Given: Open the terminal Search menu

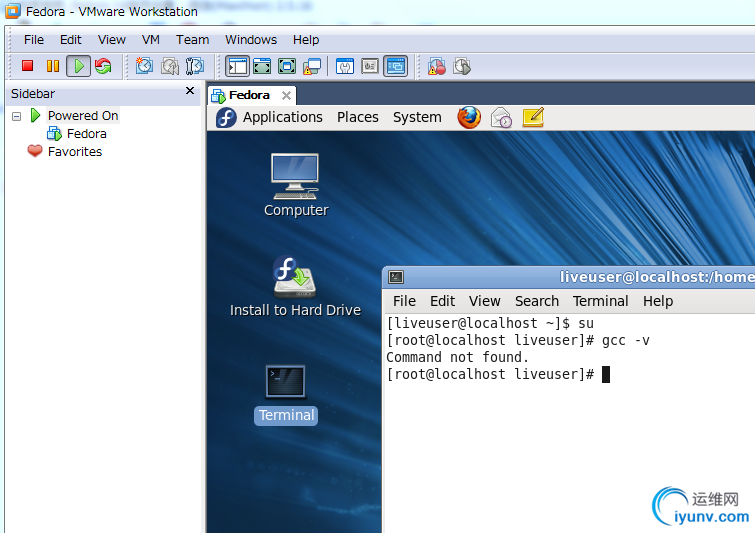Looking at the screenshot, I should coord(537,301).
